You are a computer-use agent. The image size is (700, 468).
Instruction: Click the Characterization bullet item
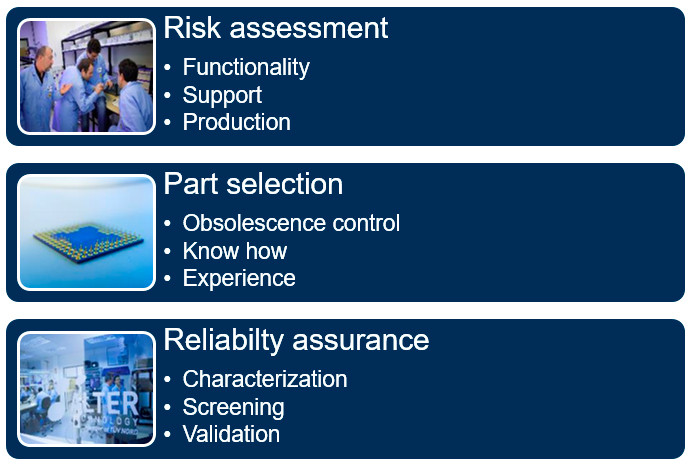(265, 379)
